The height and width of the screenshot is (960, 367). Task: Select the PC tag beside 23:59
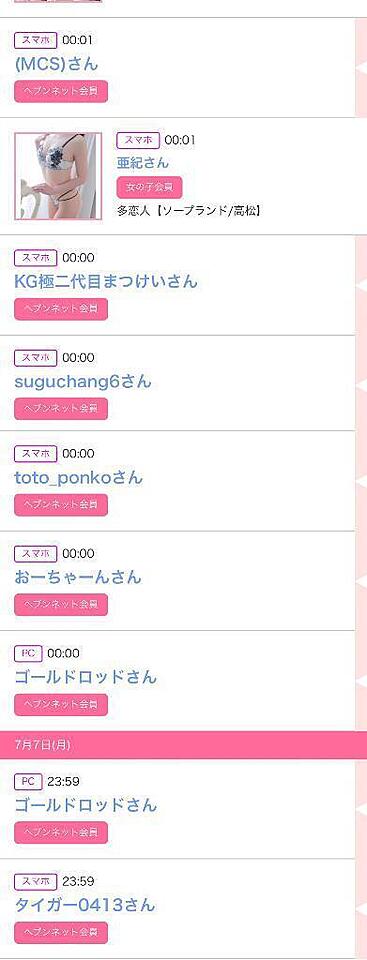28,782
